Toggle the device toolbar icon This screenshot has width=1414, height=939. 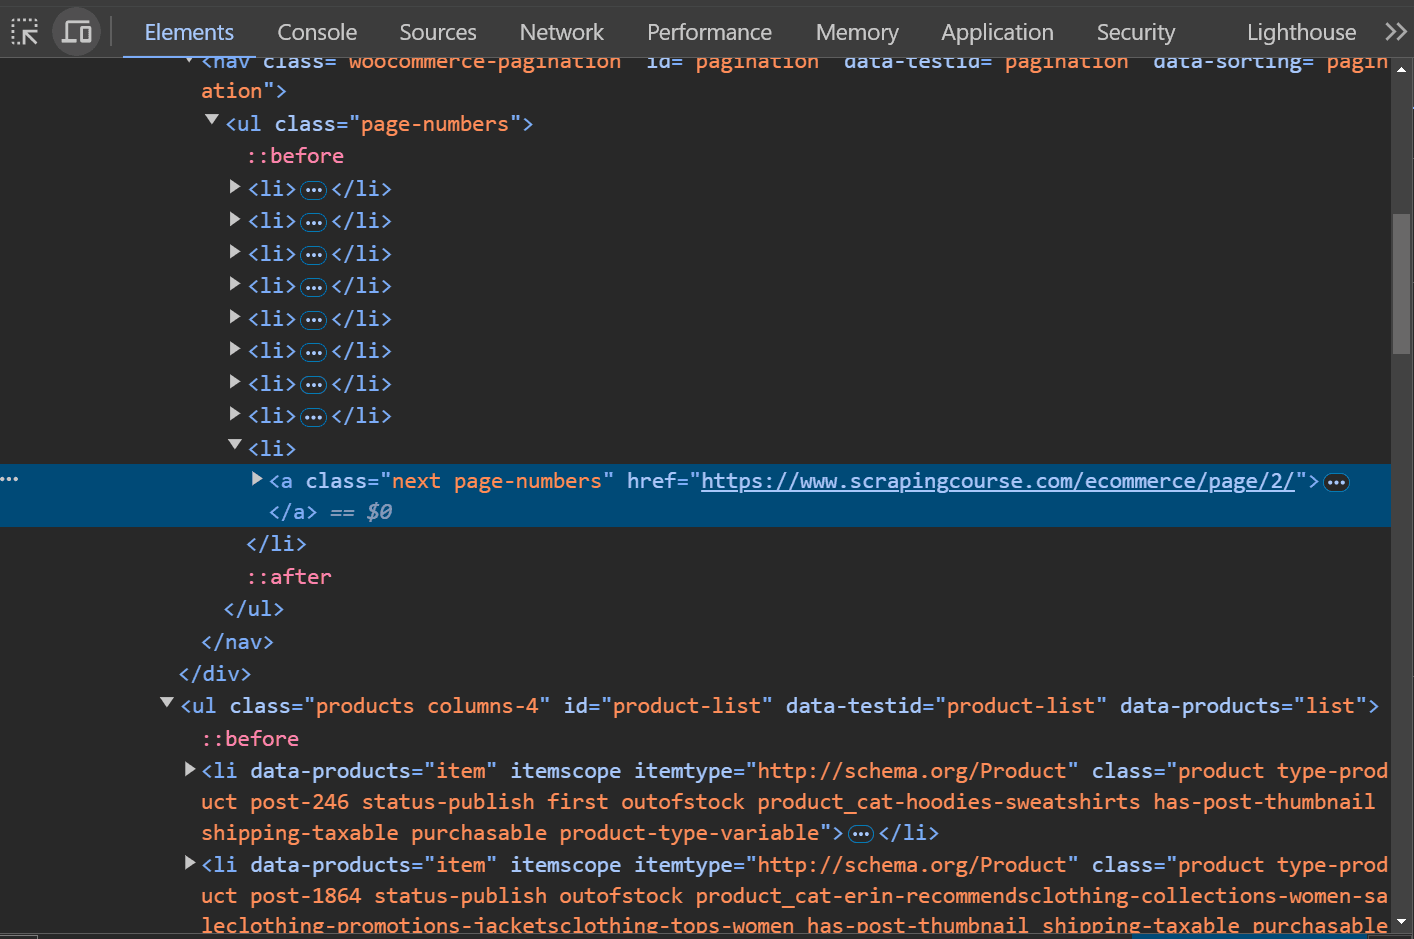point(77,32)
